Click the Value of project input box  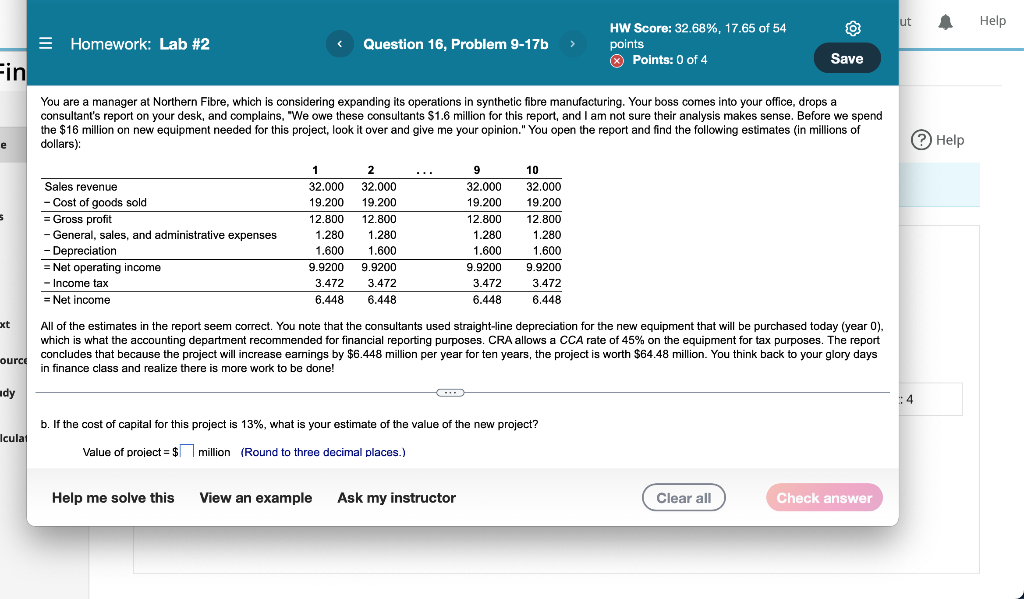187,451
